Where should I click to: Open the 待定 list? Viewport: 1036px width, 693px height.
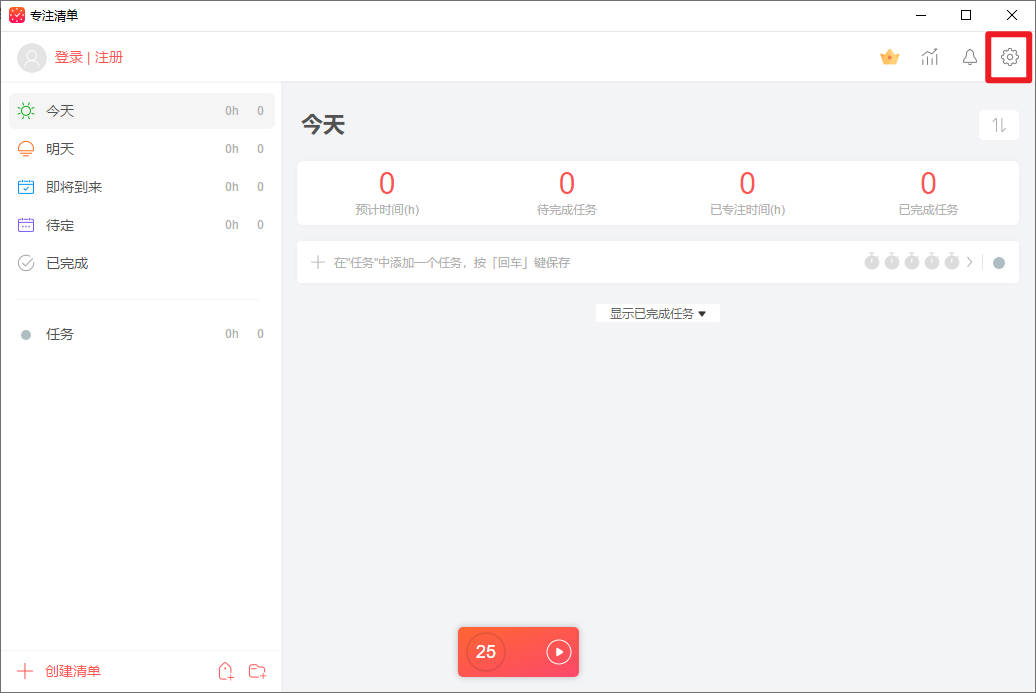(x=60, y=225)
